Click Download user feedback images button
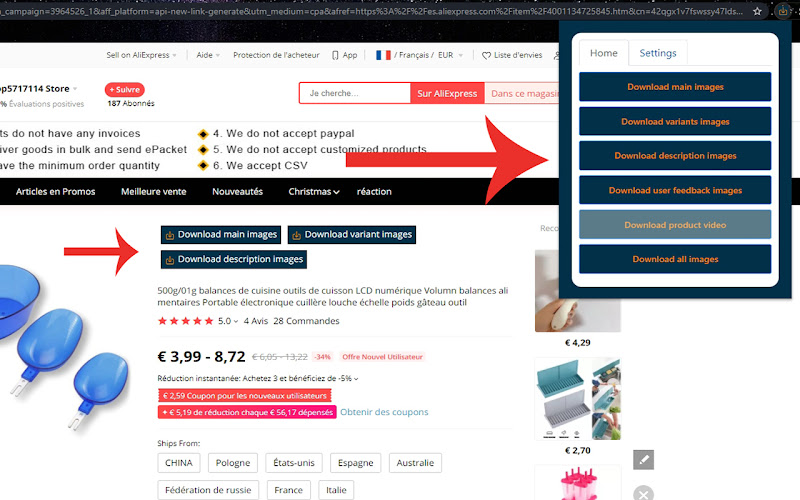This screenshot has height=500, width=800. click(675, 190)
